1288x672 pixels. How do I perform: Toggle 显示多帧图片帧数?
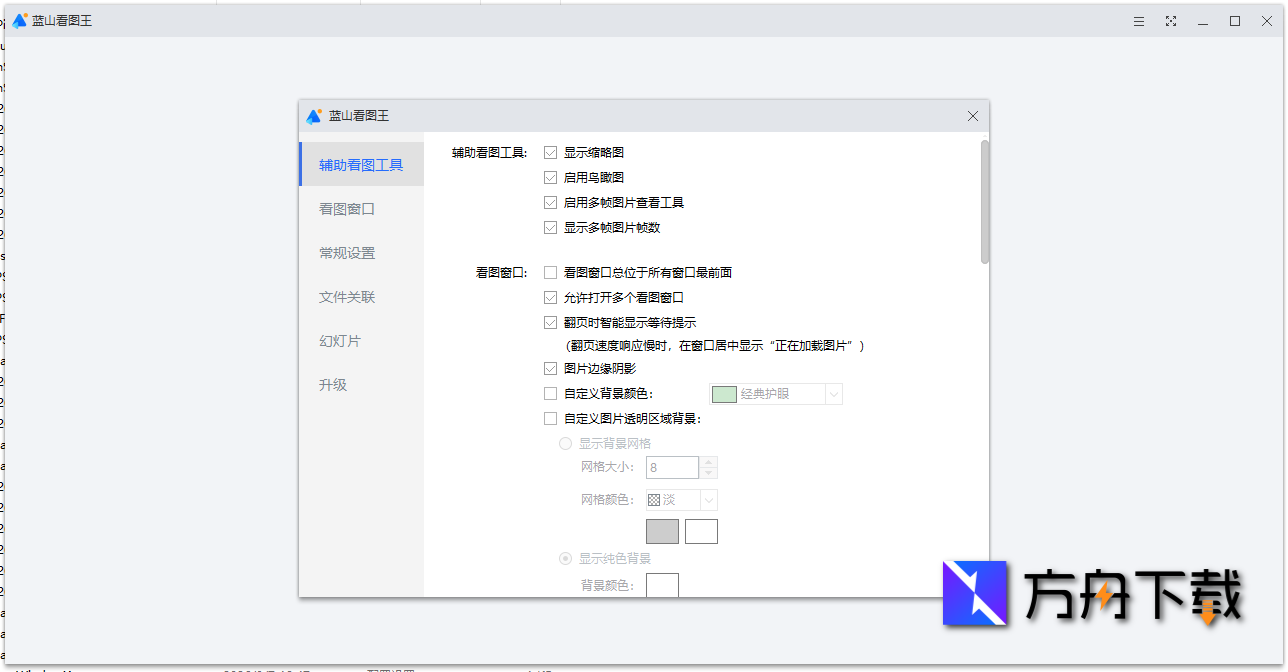[550, 227]
